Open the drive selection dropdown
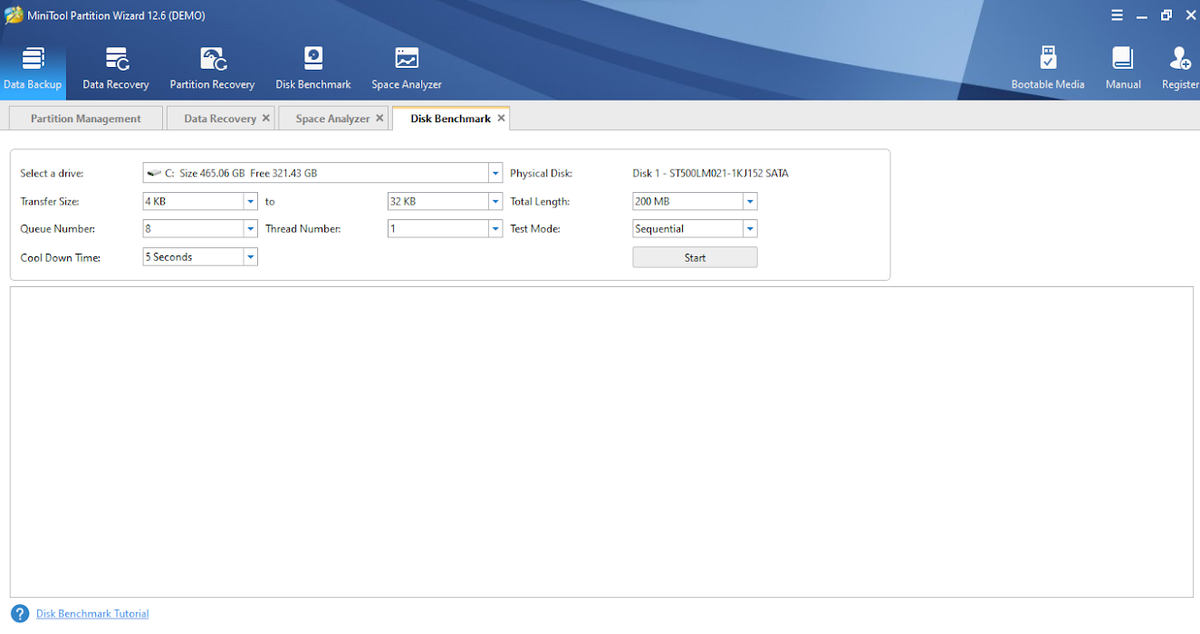 (495, 172)
